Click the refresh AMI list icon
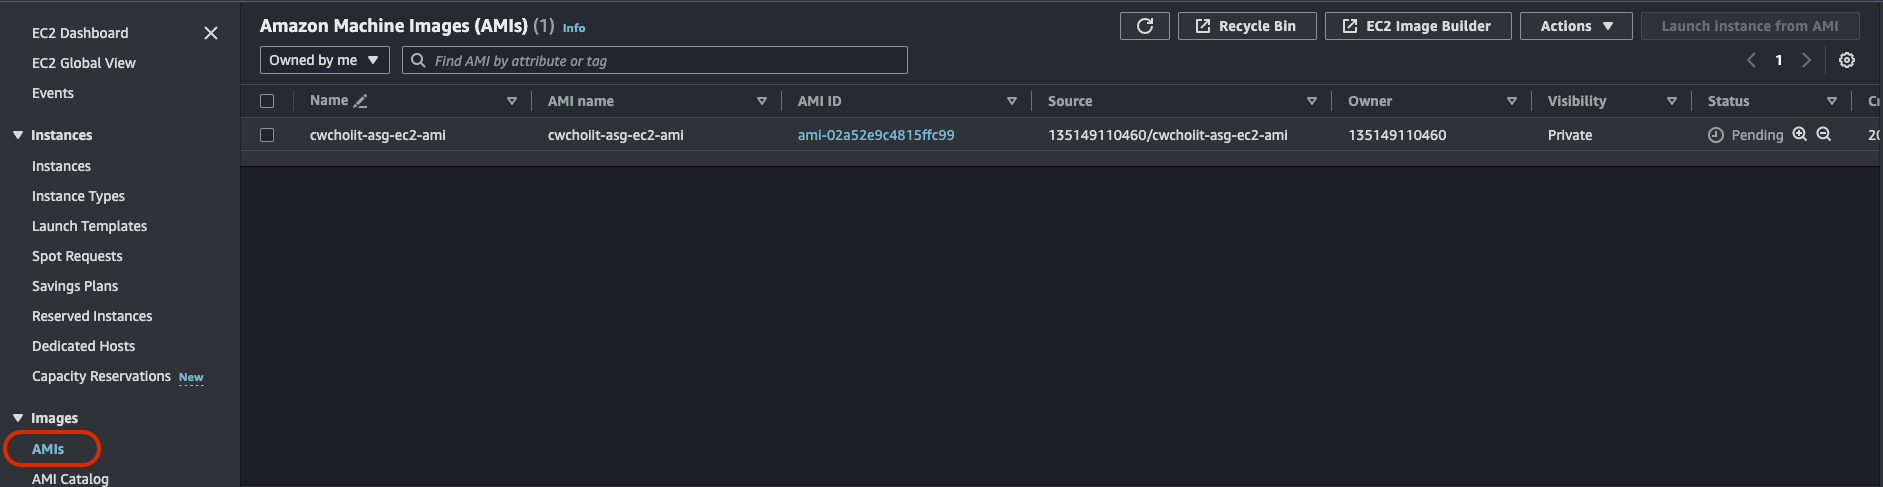 click(1145, 26)
